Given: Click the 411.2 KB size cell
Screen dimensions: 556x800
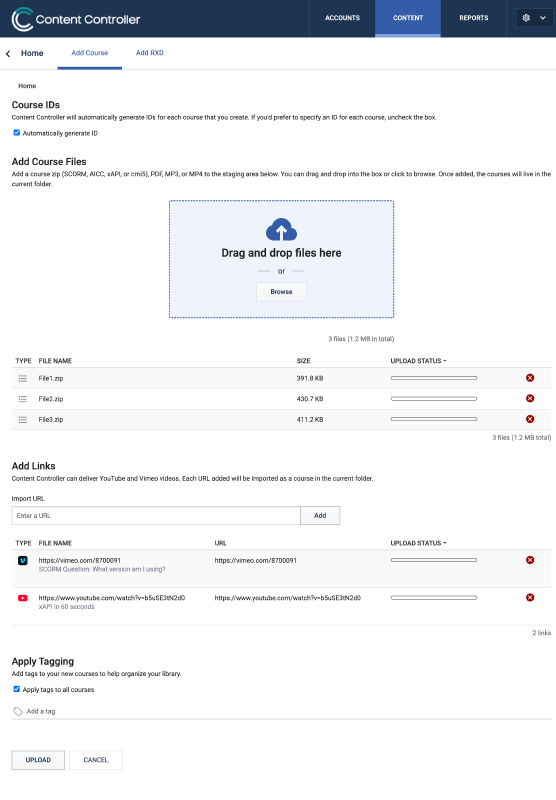Looking at the screenshot, I should pos(310,419).
